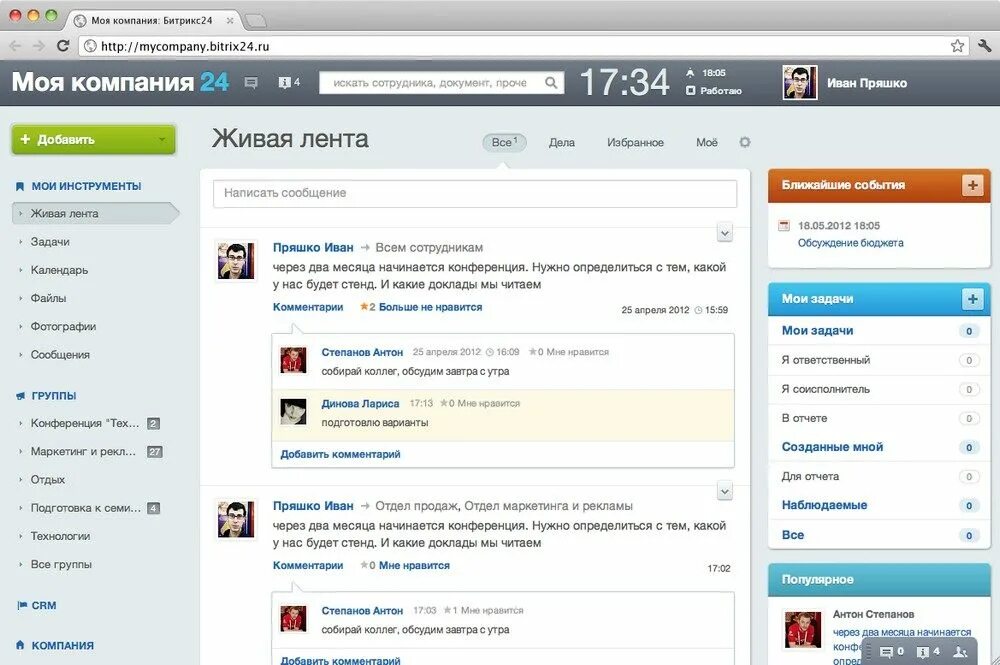The width and height of the screenshot is (1000, 665).
Task: Expand post menu arrow of Всем сотрудникам post
Action: coord(724,233)
